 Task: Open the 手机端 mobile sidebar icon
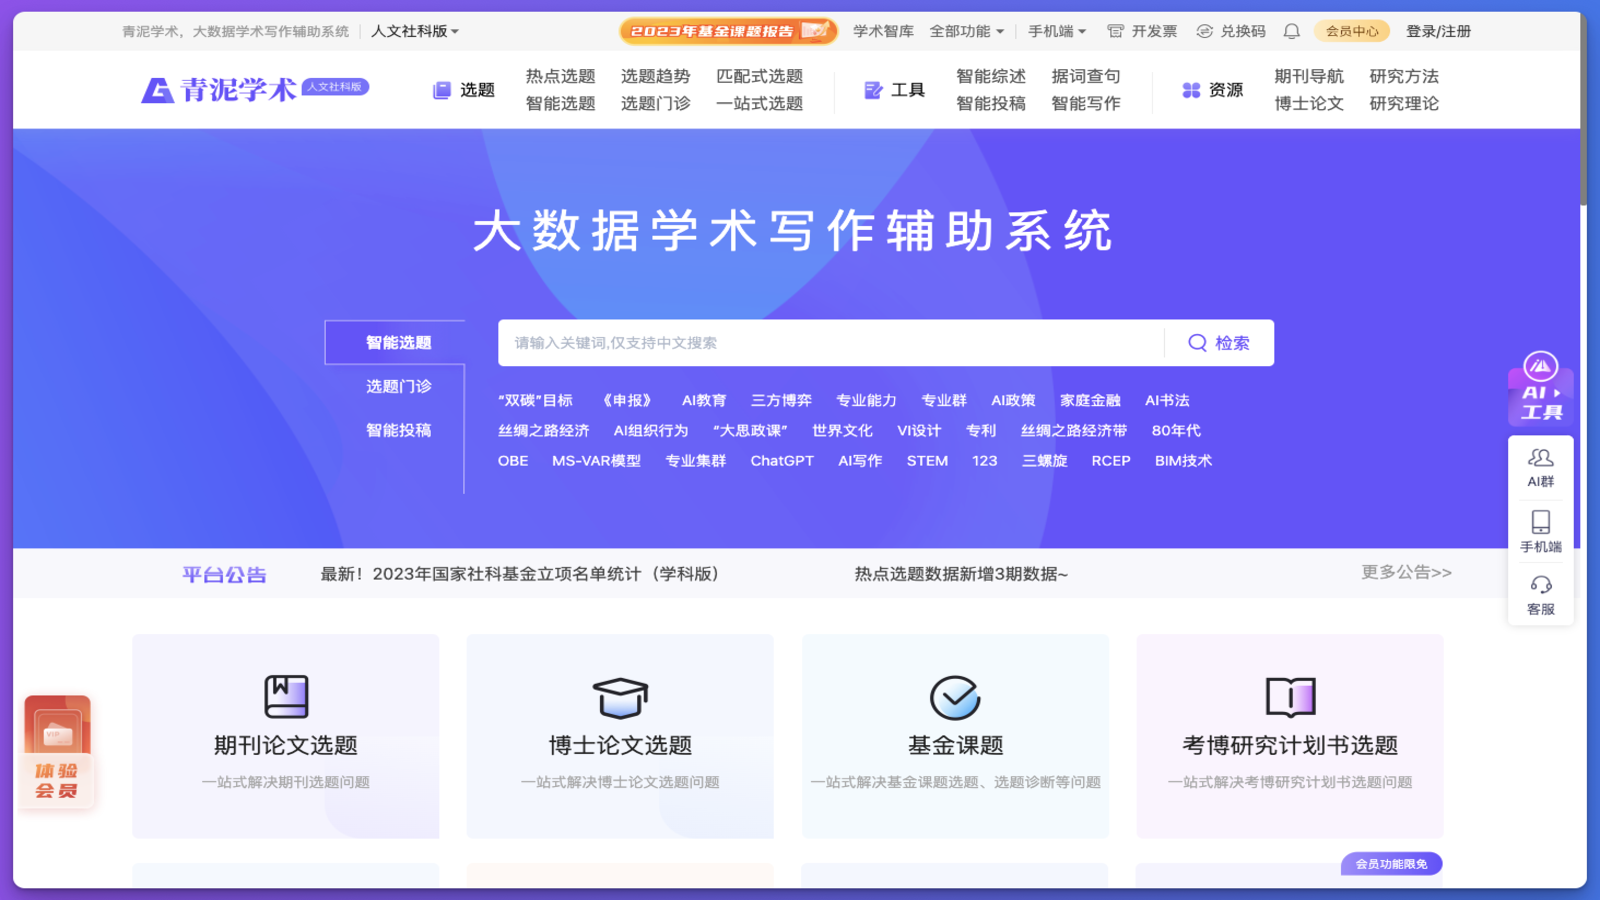tap(1540, 530)
